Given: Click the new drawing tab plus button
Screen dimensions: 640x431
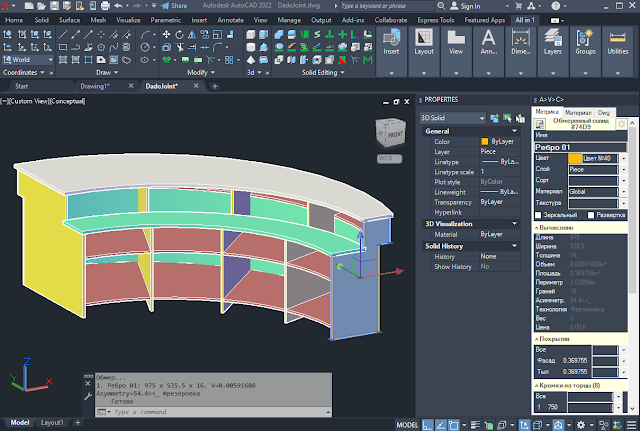Looking at the screenshot, I should pyautogui.click(x=215, y=86).
